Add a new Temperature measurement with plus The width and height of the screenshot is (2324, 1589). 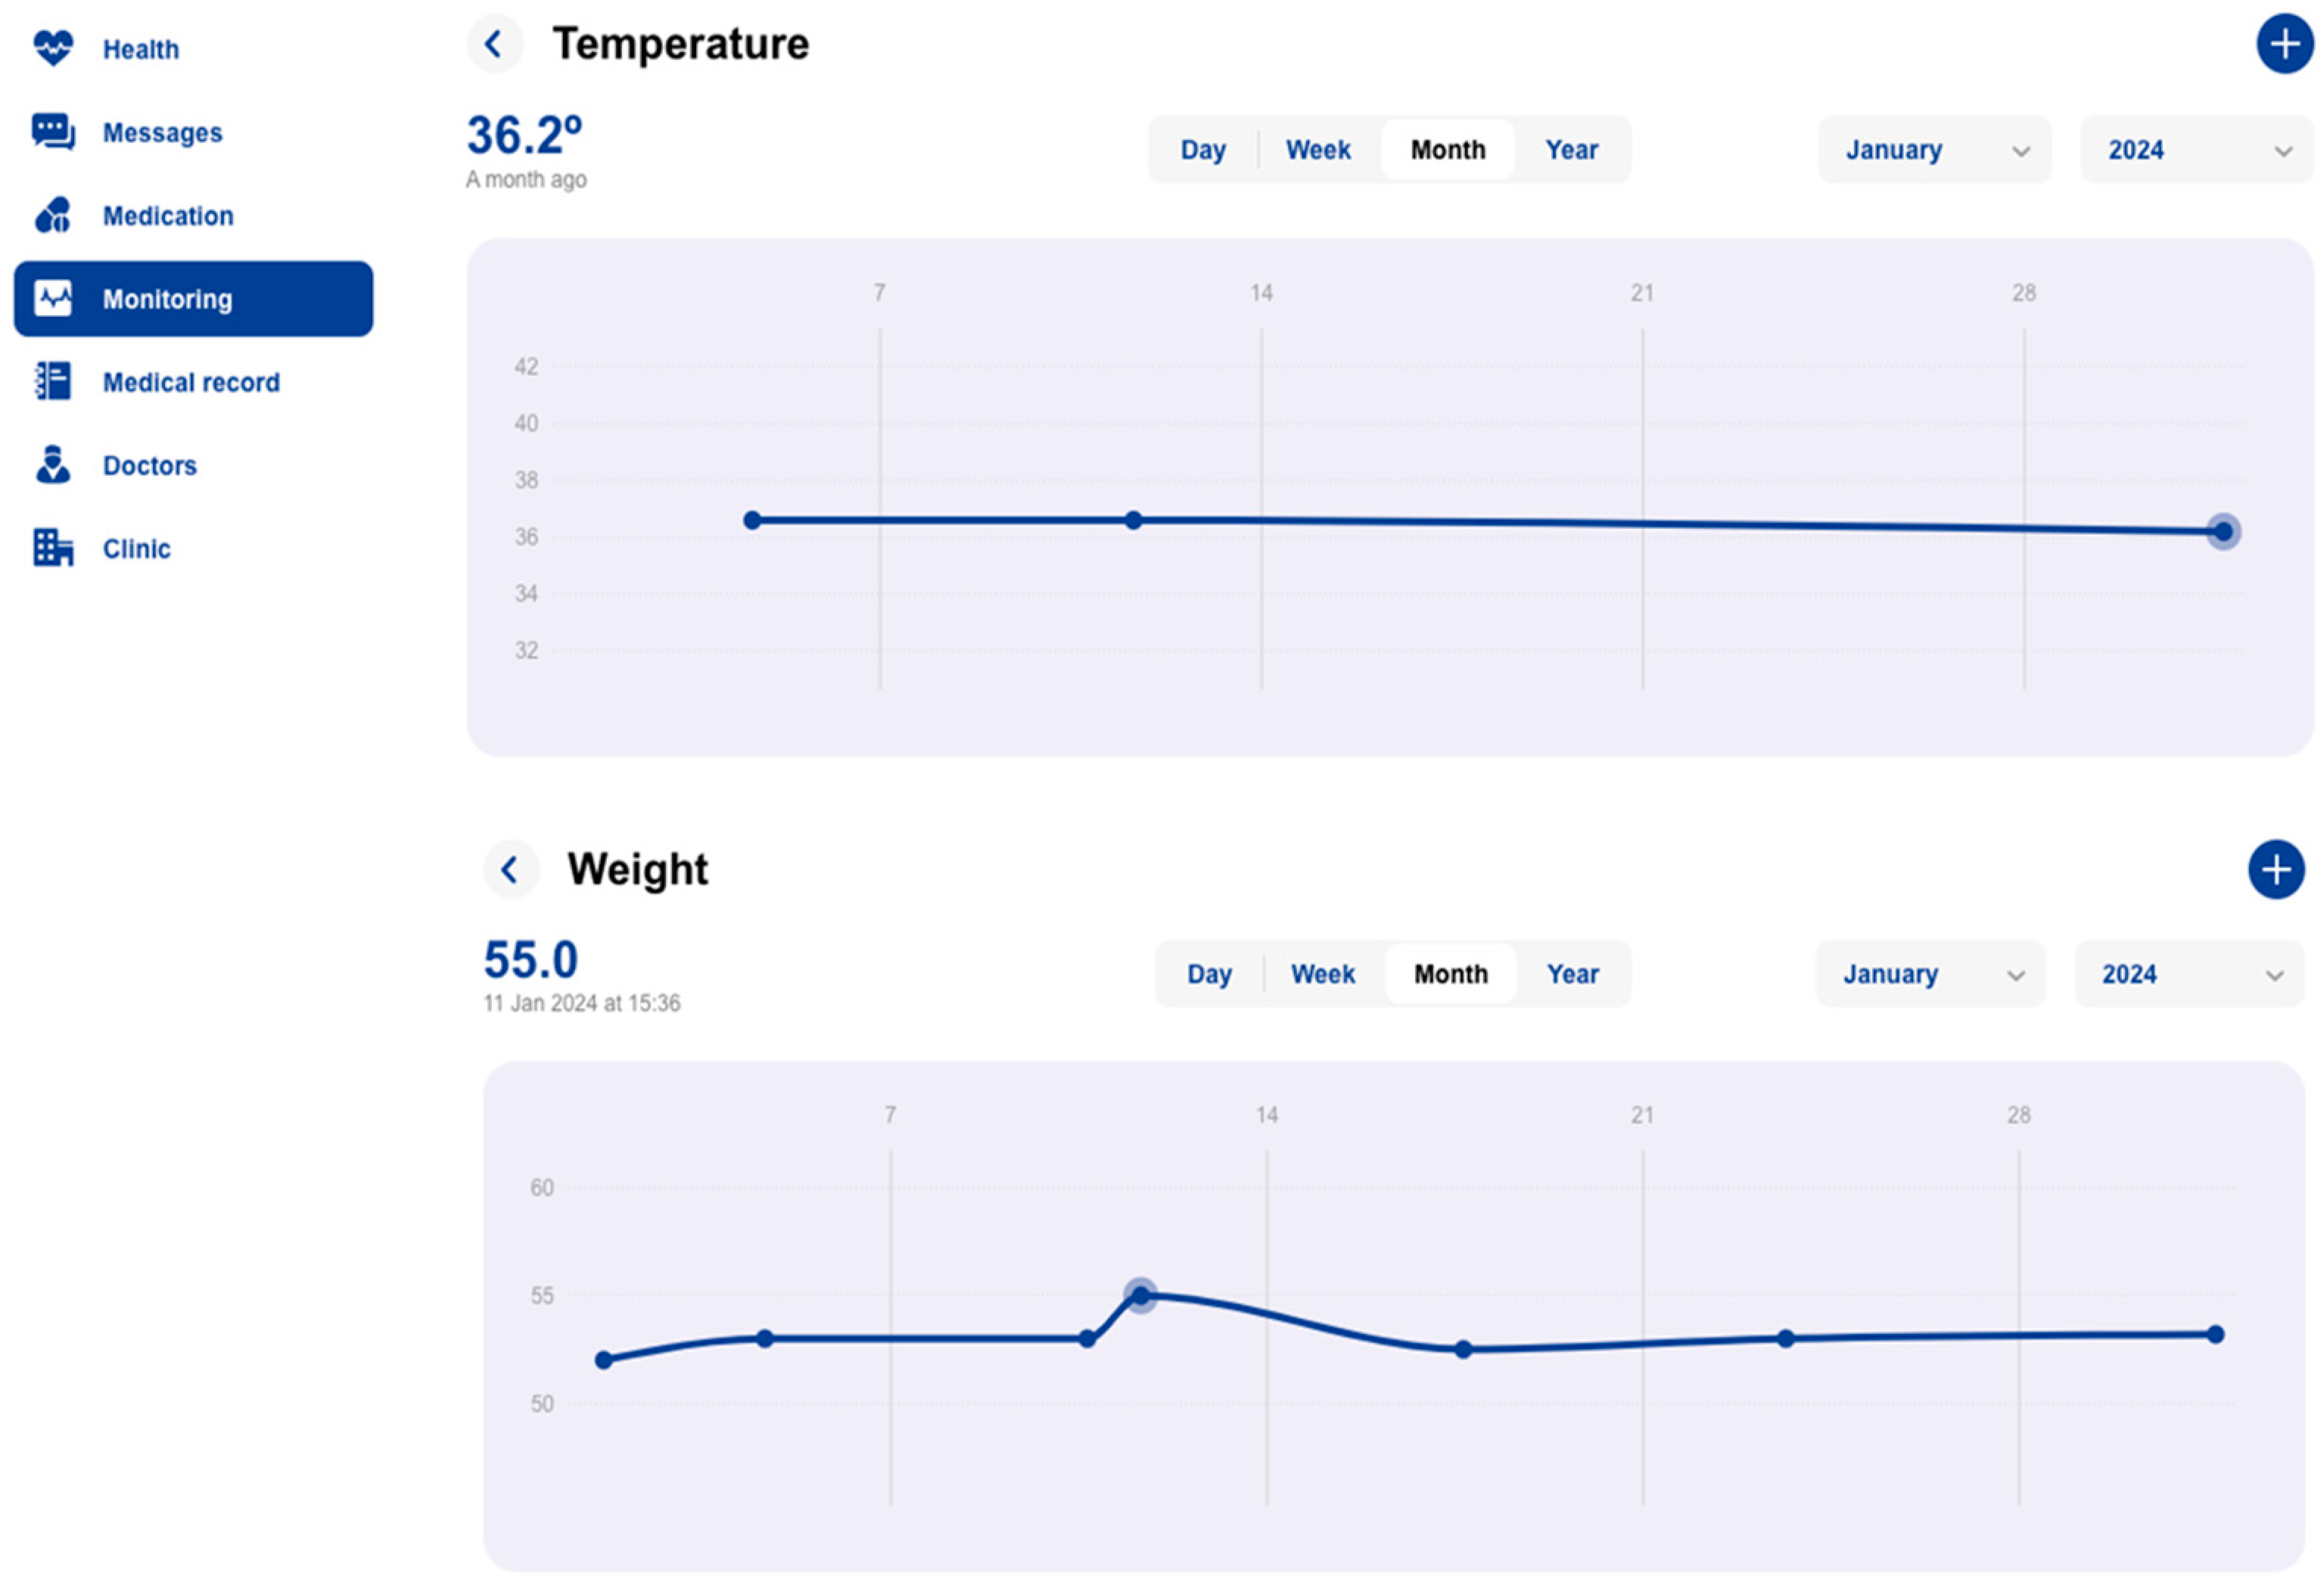(2284, 44)
